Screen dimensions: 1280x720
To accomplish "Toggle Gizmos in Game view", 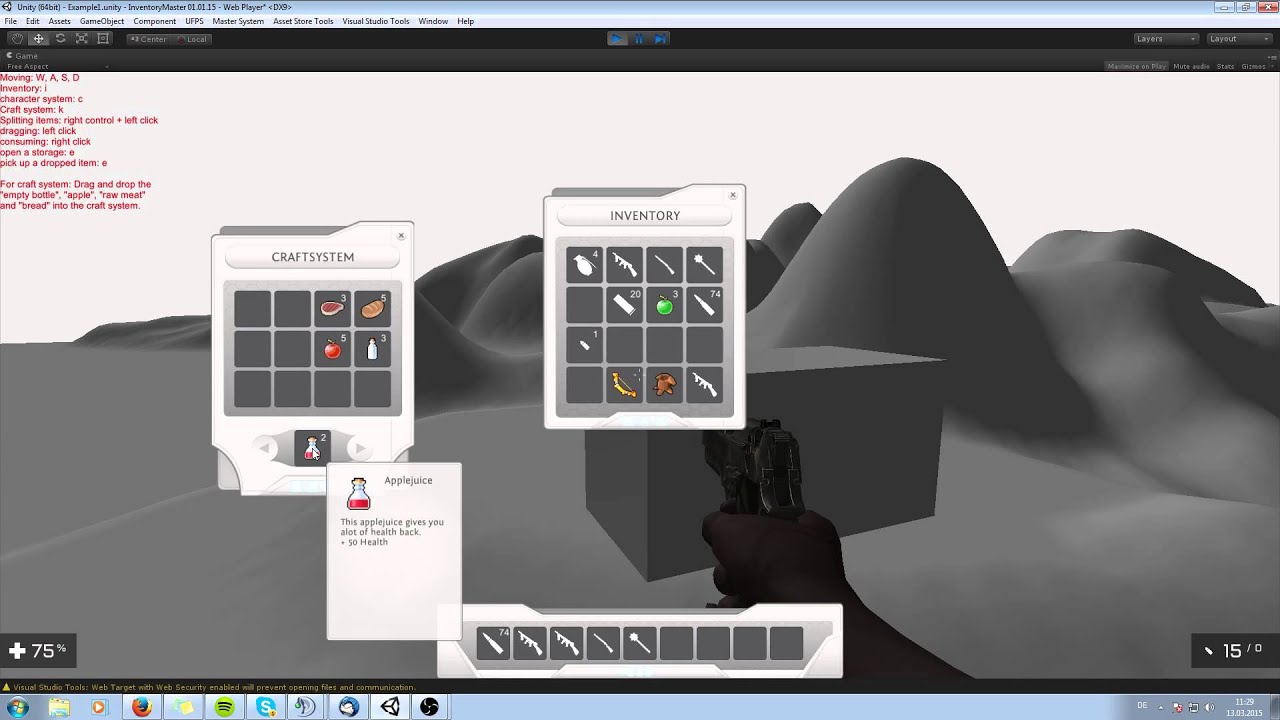I will (x=1253, y=66).
